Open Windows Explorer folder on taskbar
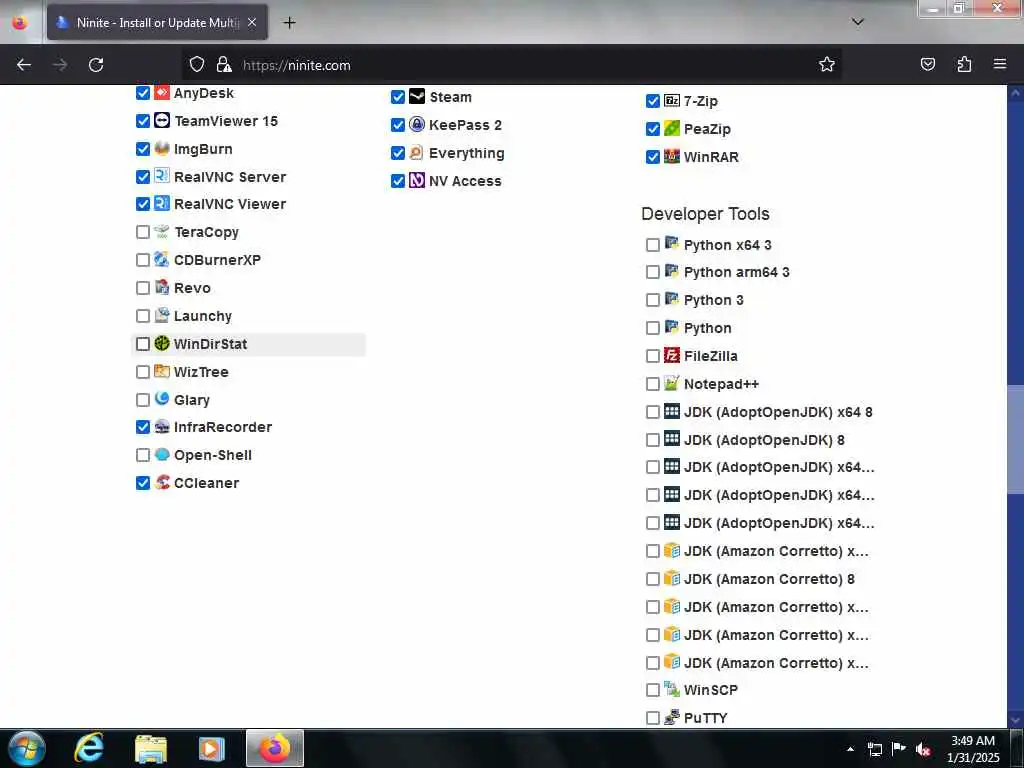Viewport: 1024px width, 768px height. click(151, 748)
